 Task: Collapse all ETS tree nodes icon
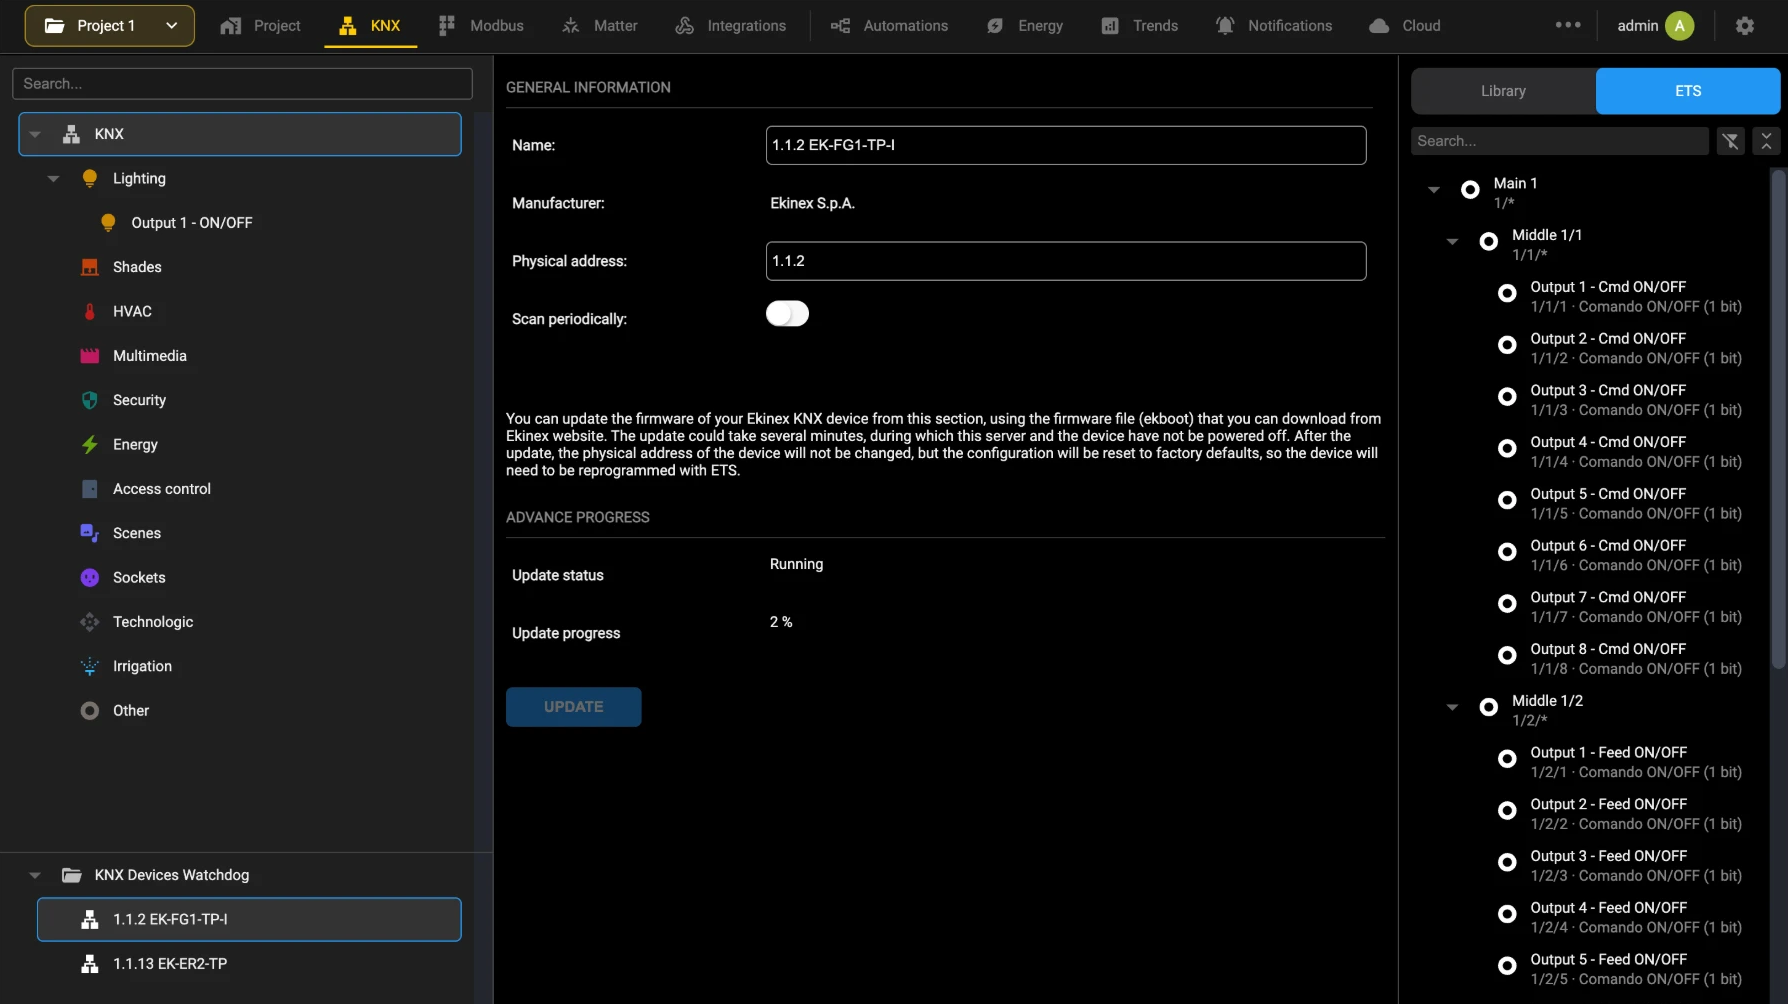tap(1767, 141)
